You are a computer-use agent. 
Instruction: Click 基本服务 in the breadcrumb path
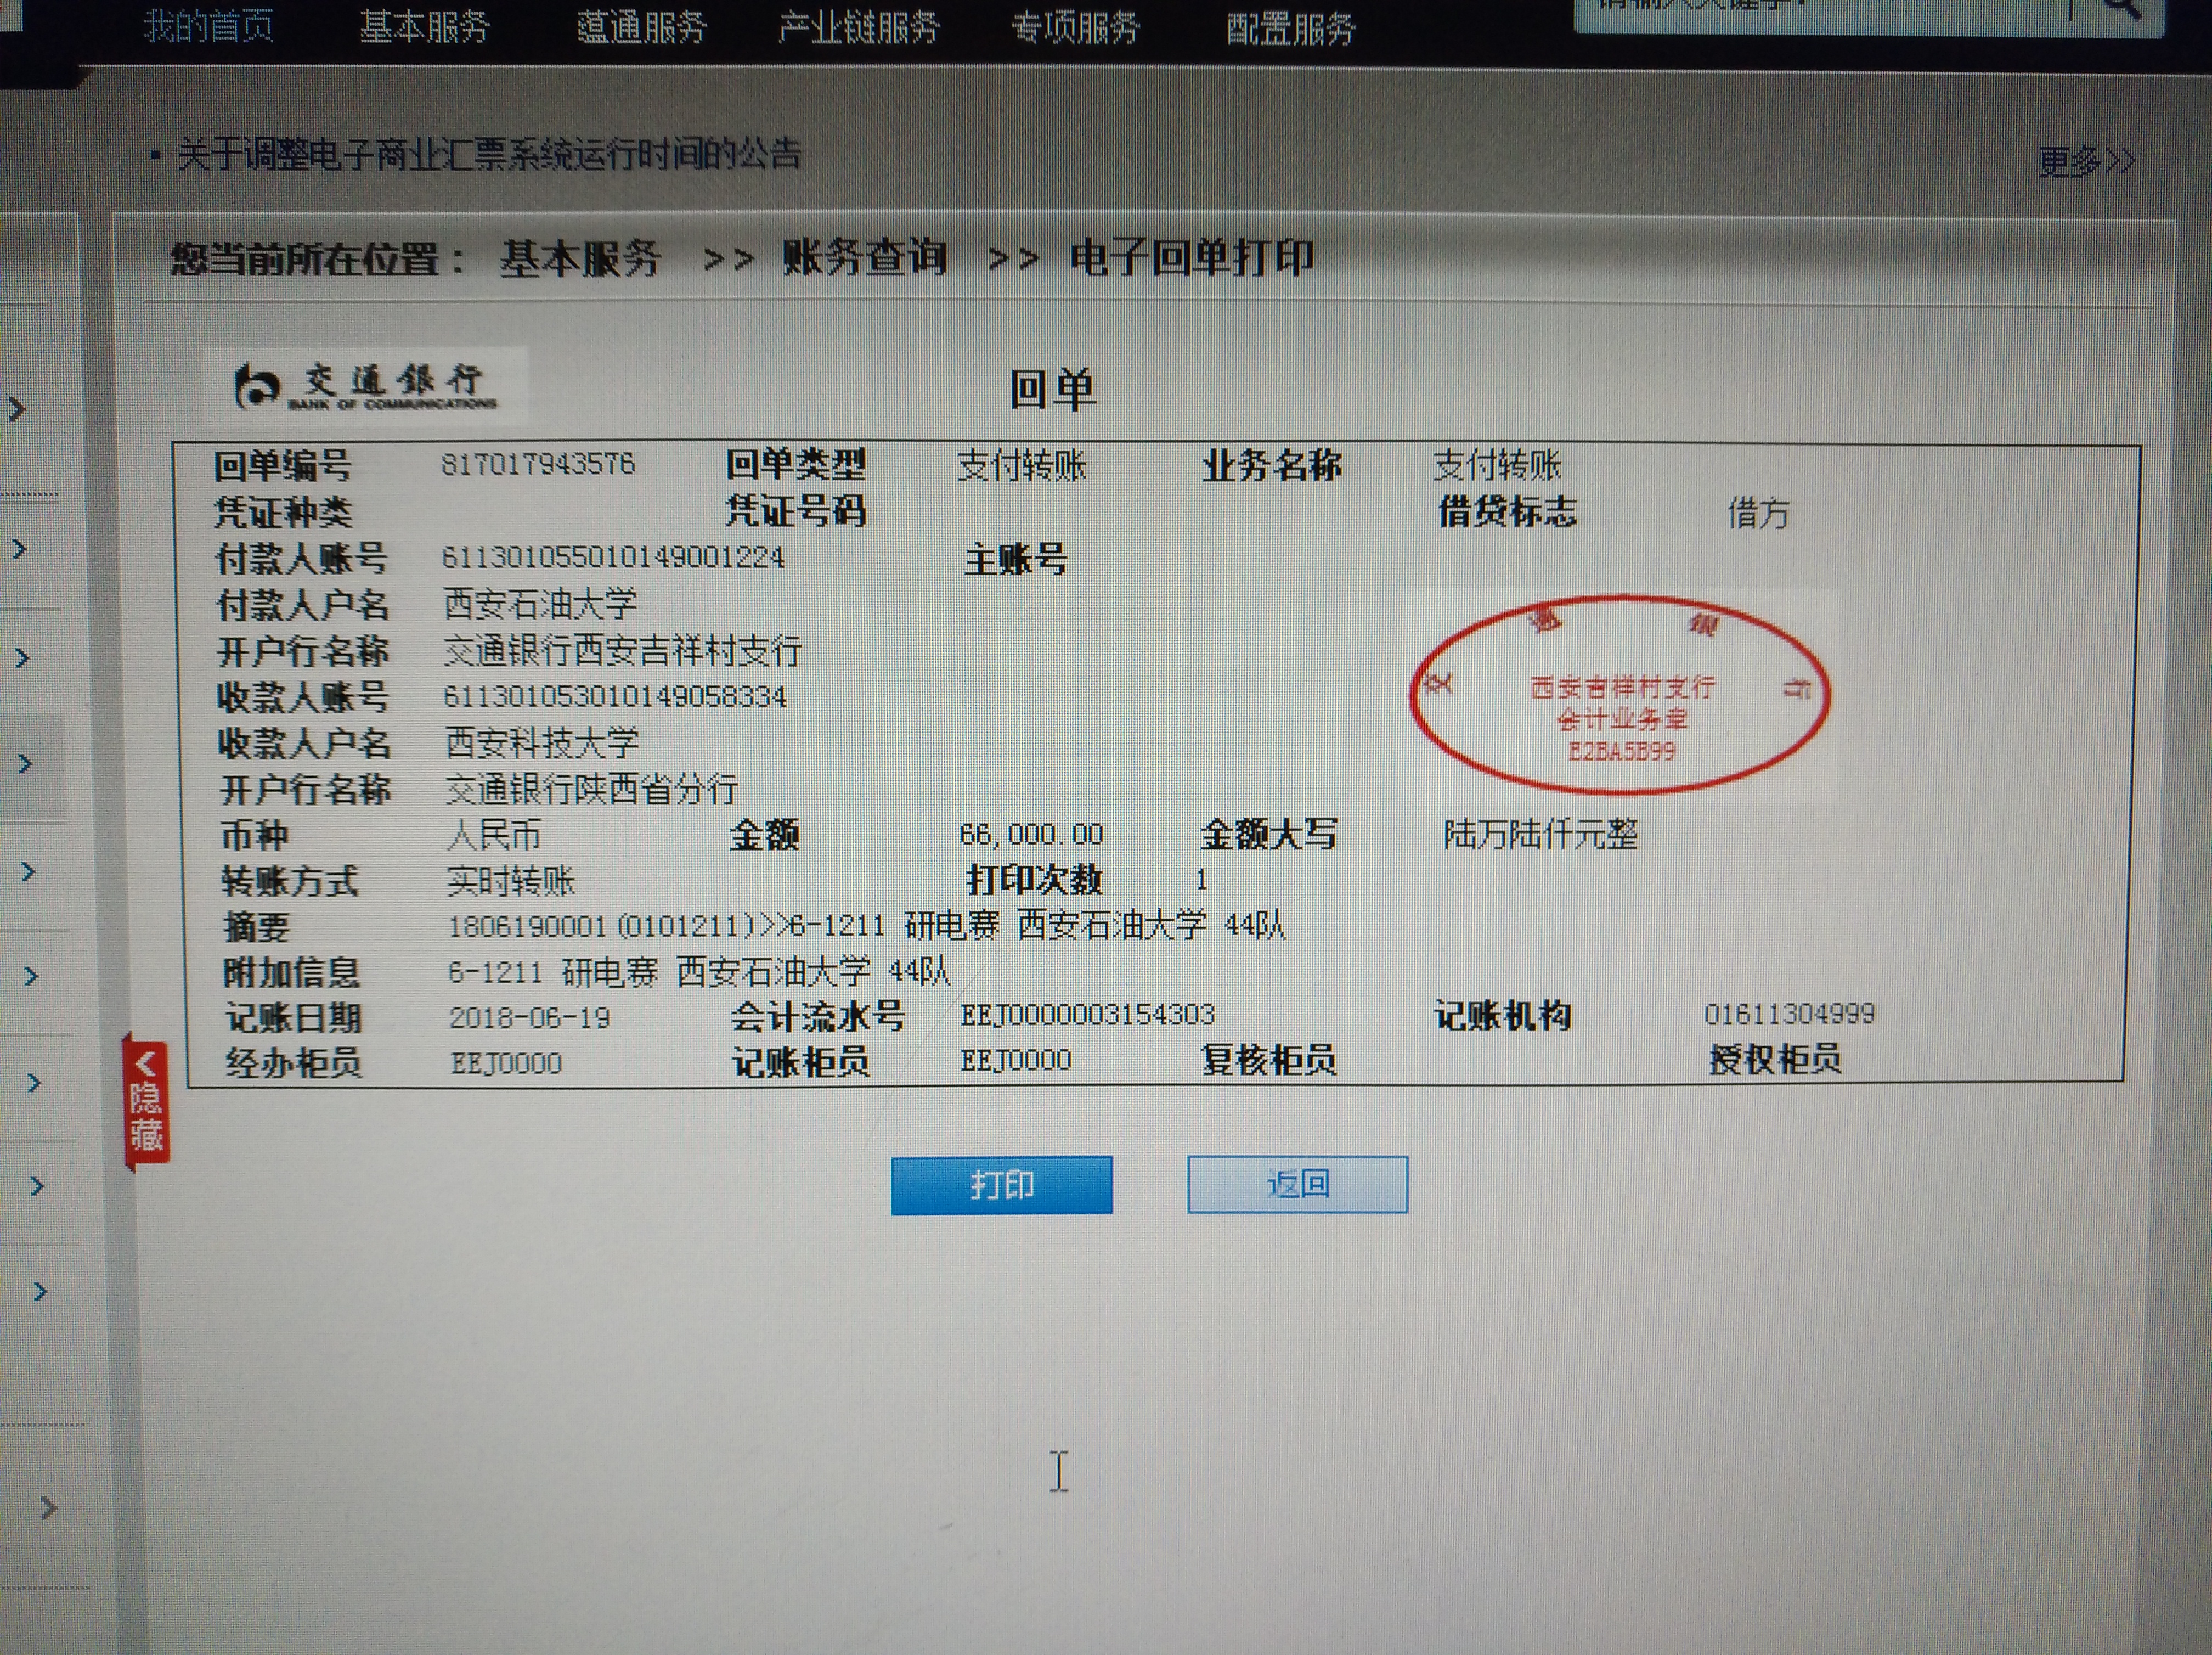580,259
